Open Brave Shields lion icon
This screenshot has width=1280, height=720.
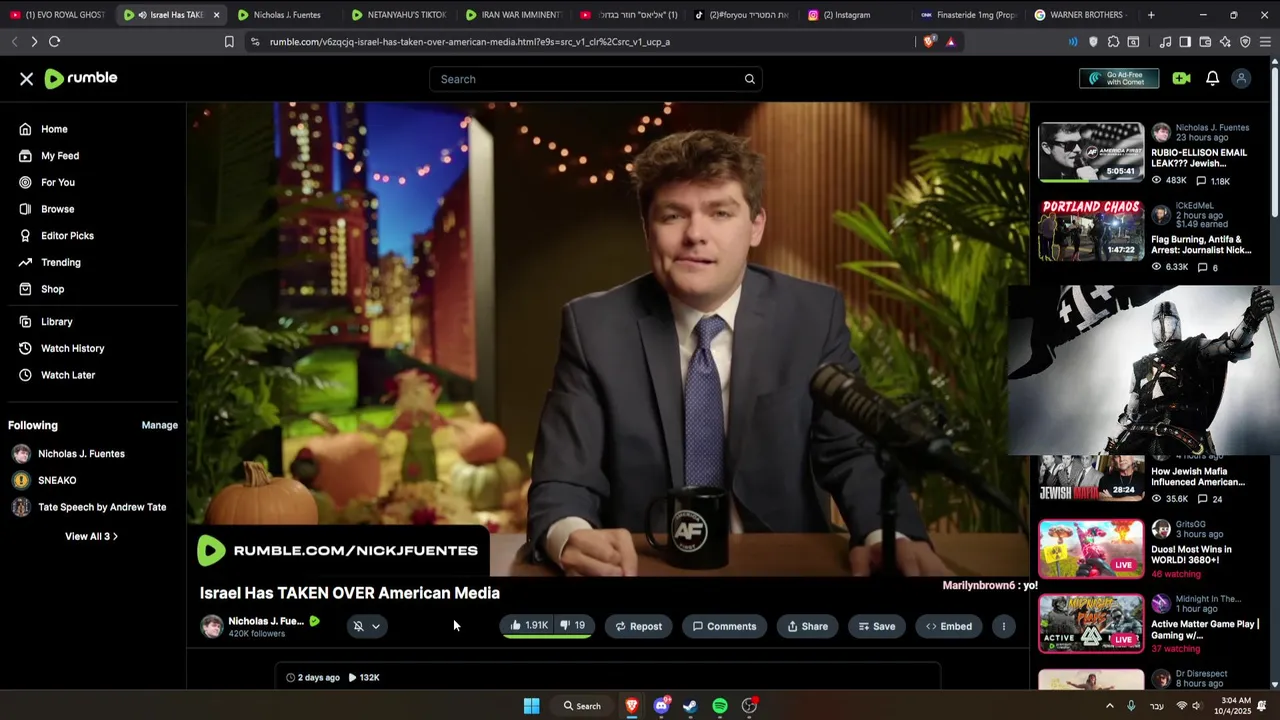click(929, 41)
